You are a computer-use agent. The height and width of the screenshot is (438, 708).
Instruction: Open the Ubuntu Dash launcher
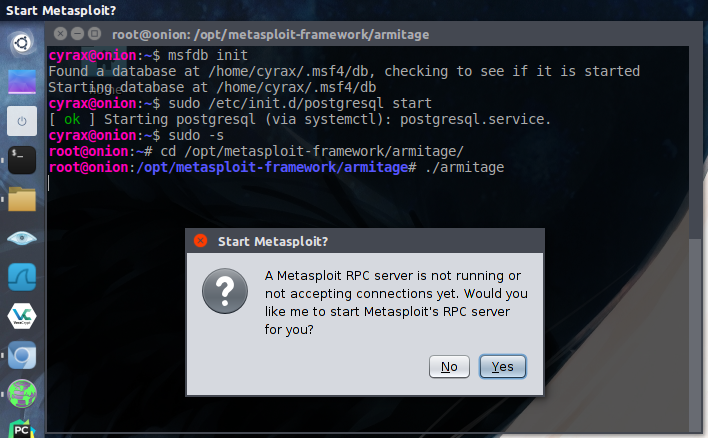[22, 43]
